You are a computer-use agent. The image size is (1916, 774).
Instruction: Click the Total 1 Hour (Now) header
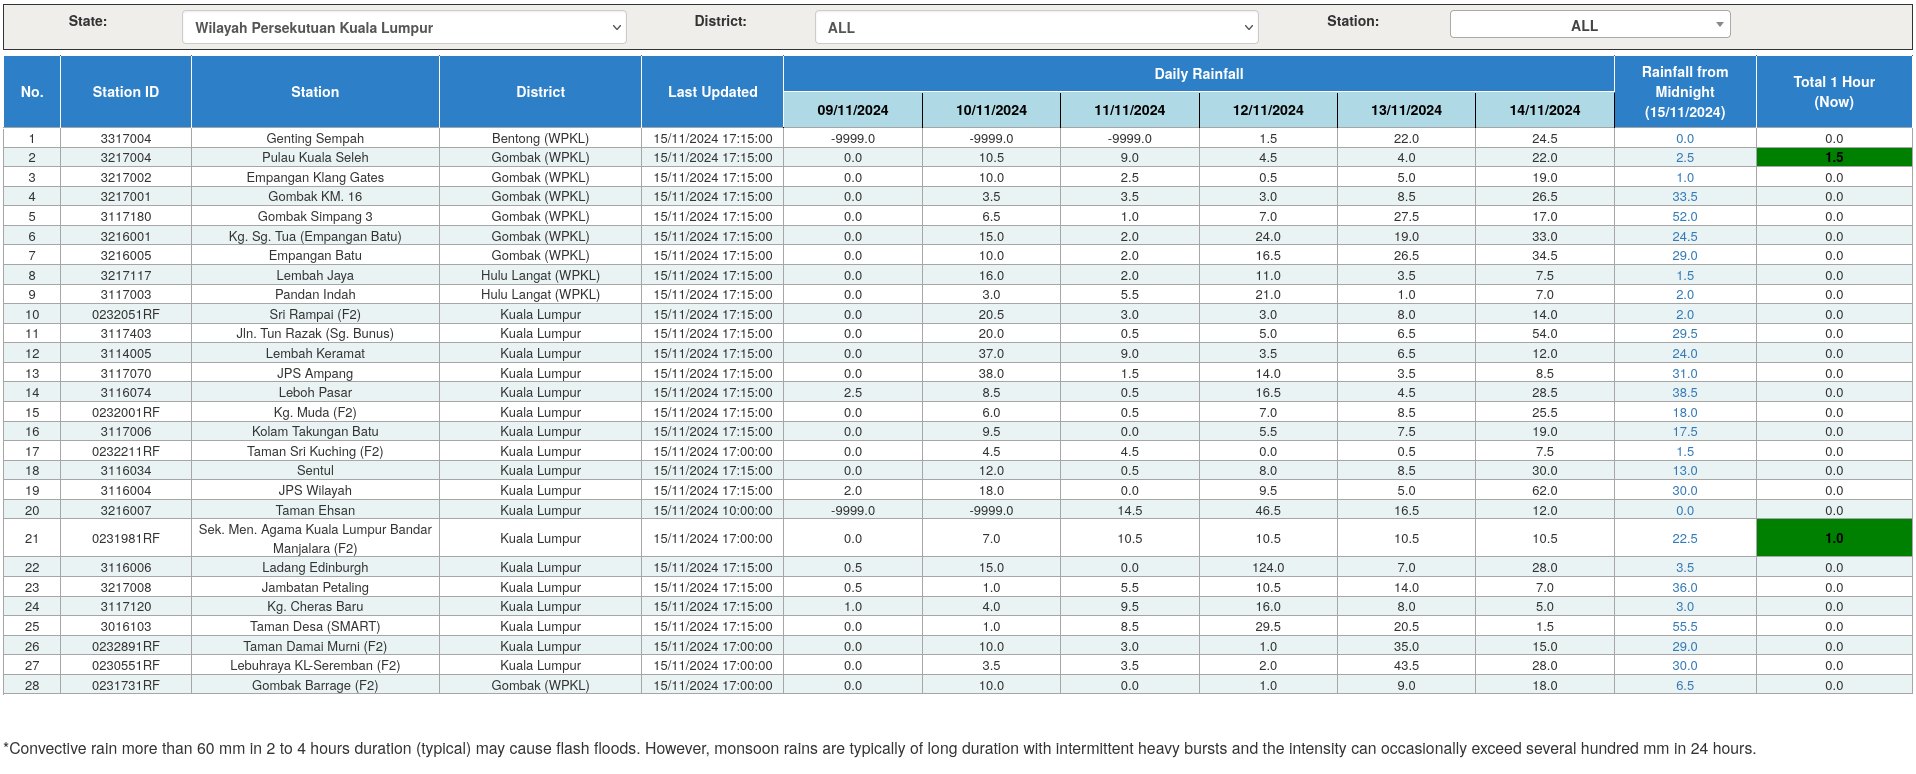[1834, 92]
